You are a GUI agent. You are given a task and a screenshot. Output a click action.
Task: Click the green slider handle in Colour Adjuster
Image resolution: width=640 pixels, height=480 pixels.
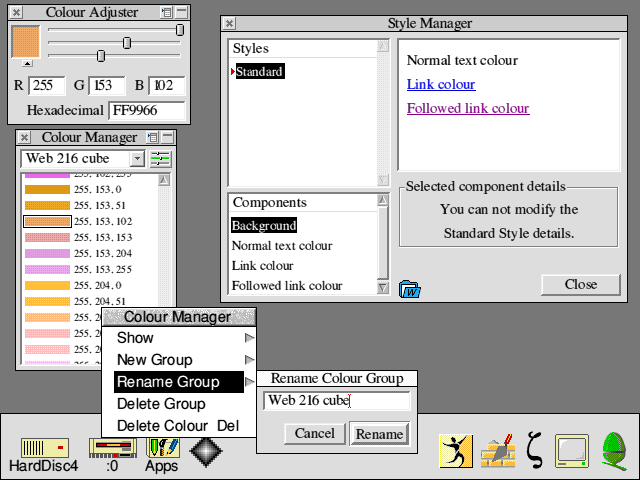pyautogui.click(x=127, y=42)
